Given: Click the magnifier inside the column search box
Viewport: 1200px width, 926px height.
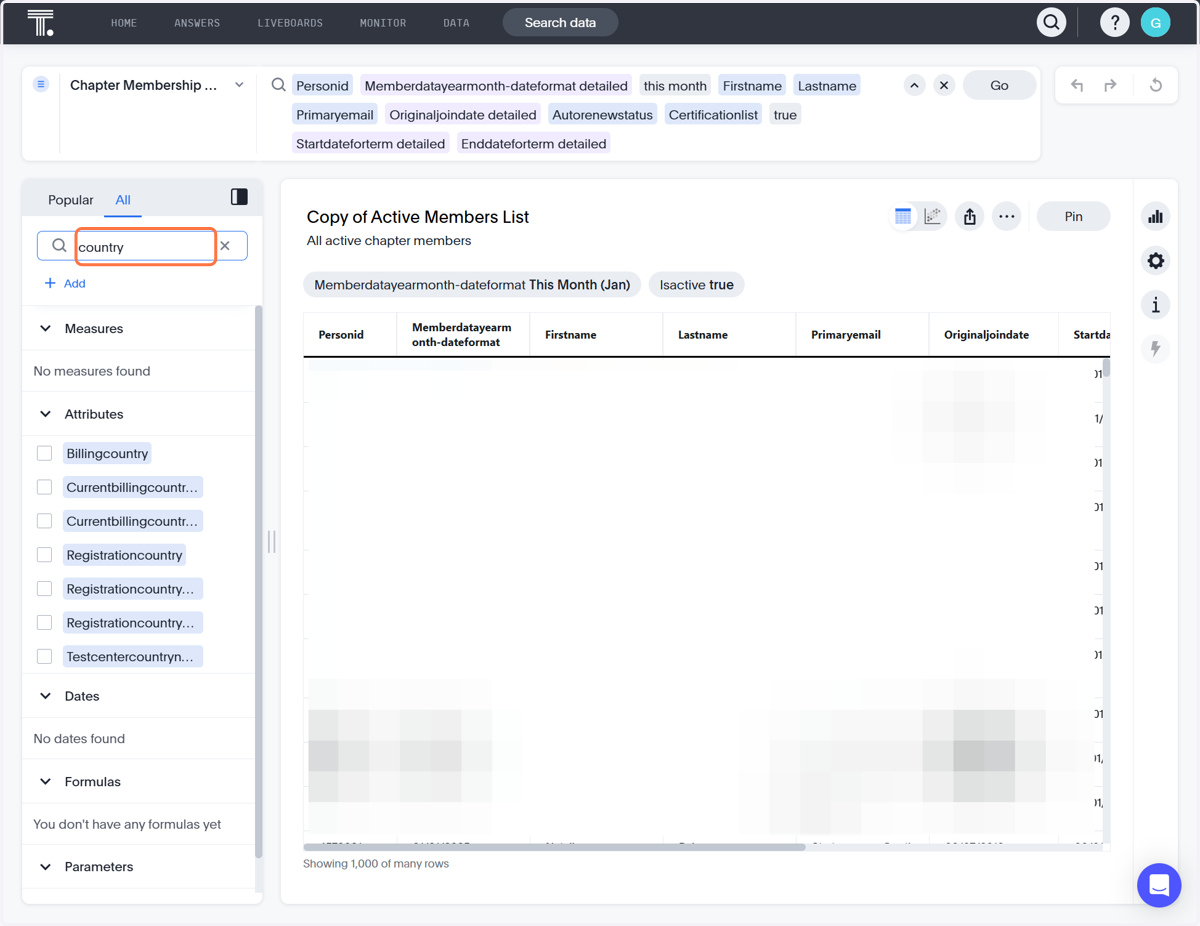Looking at the screenshot, I should pos(59,245).
